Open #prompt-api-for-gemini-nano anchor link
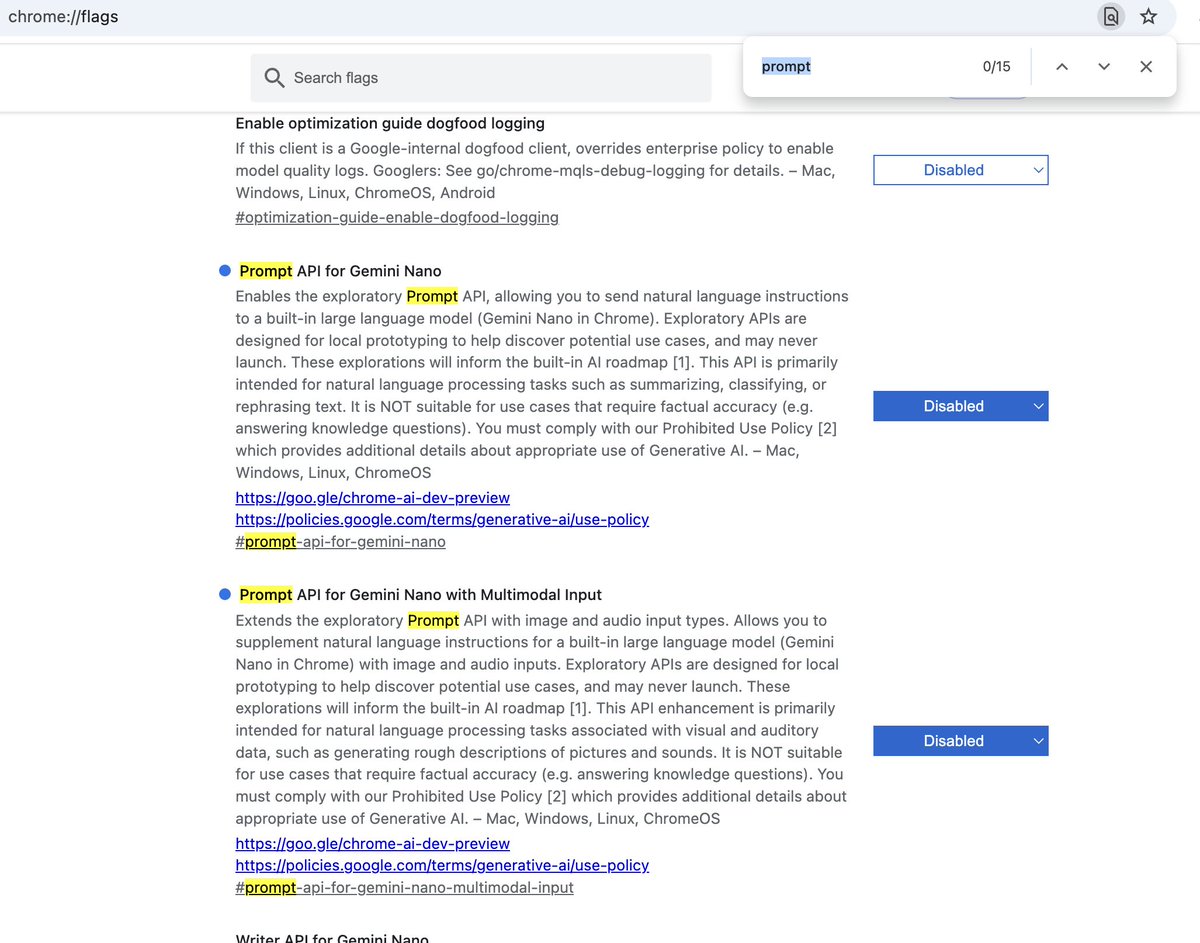The image size is (1200, 943). point(341,542)
